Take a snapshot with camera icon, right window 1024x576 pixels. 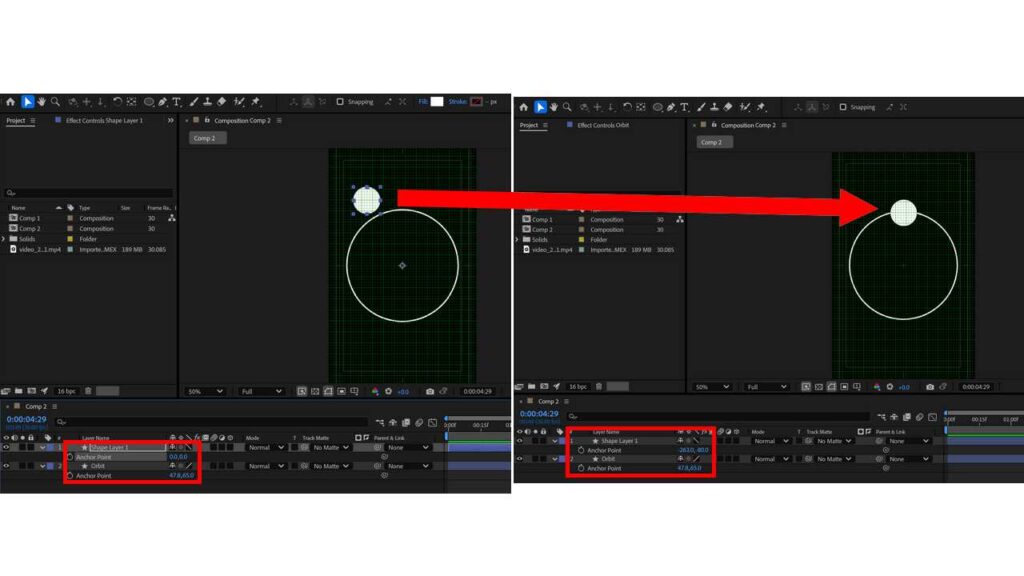[930, 387]
